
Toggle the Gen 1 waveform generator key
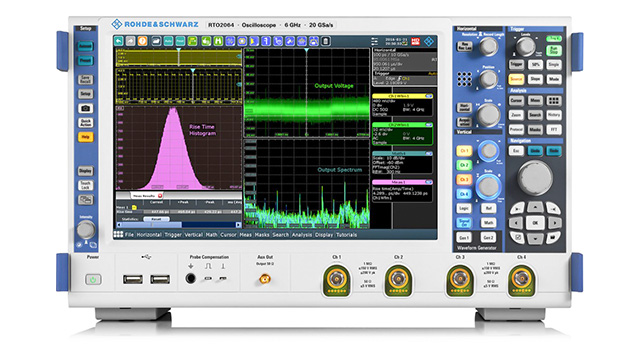pyautogui.click(x=464, y=237)
